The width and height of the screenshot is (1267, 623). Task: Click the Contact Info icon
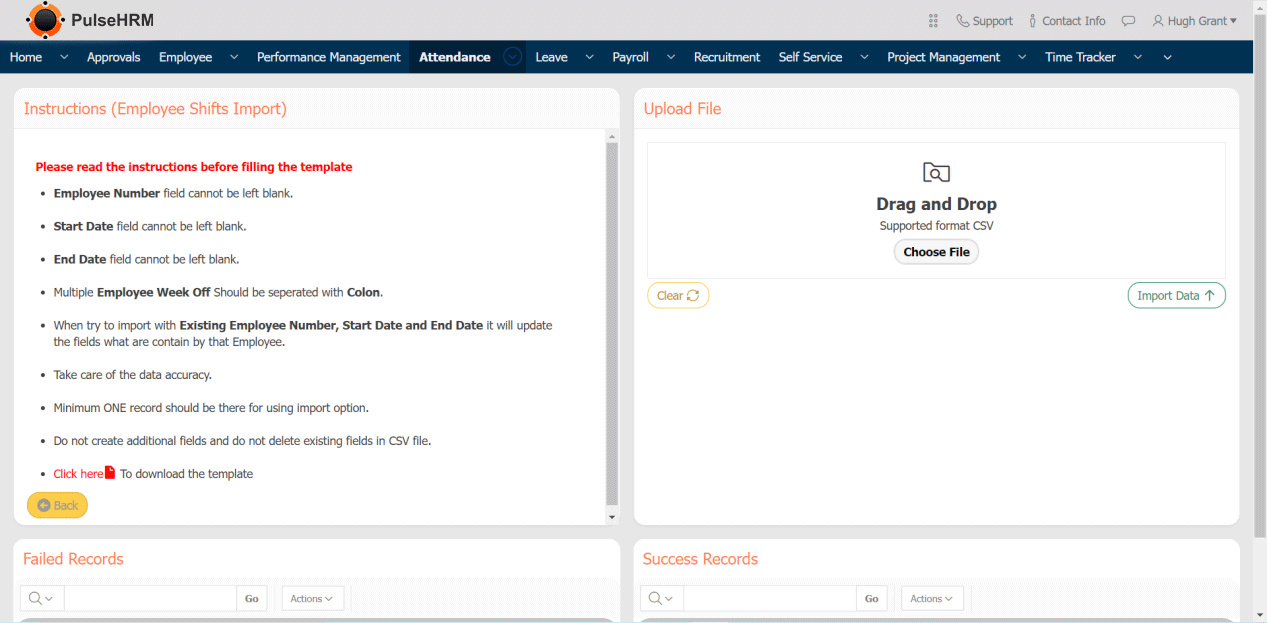(1033, 21)
